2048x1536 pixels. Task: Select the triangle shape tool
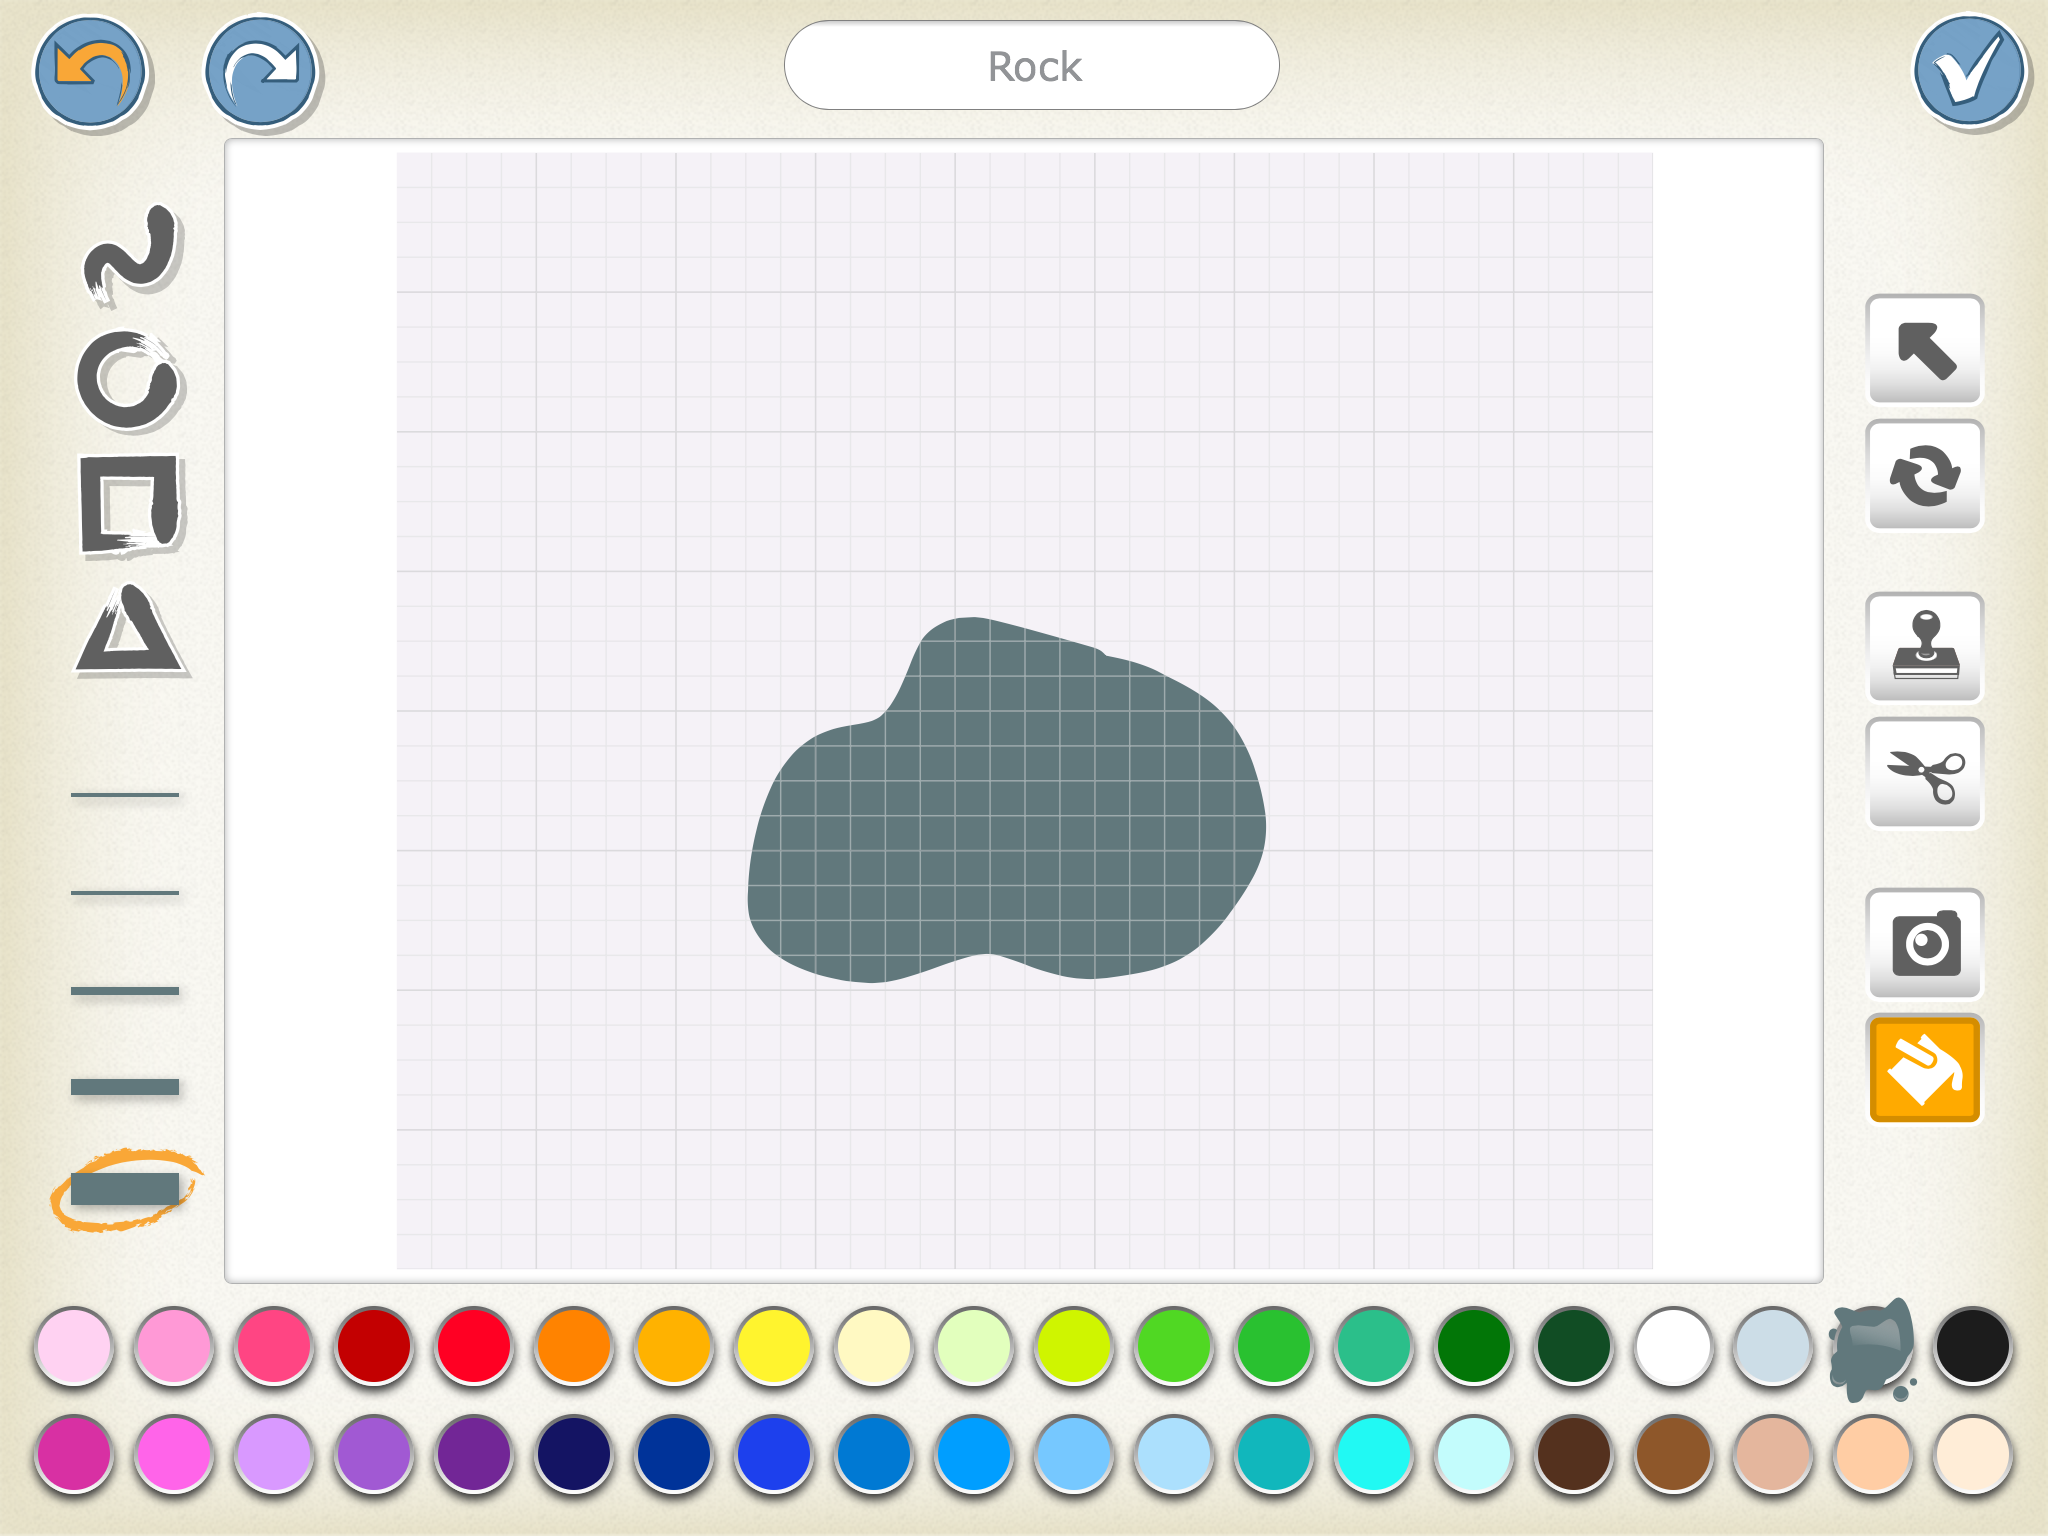coord(129,632)
